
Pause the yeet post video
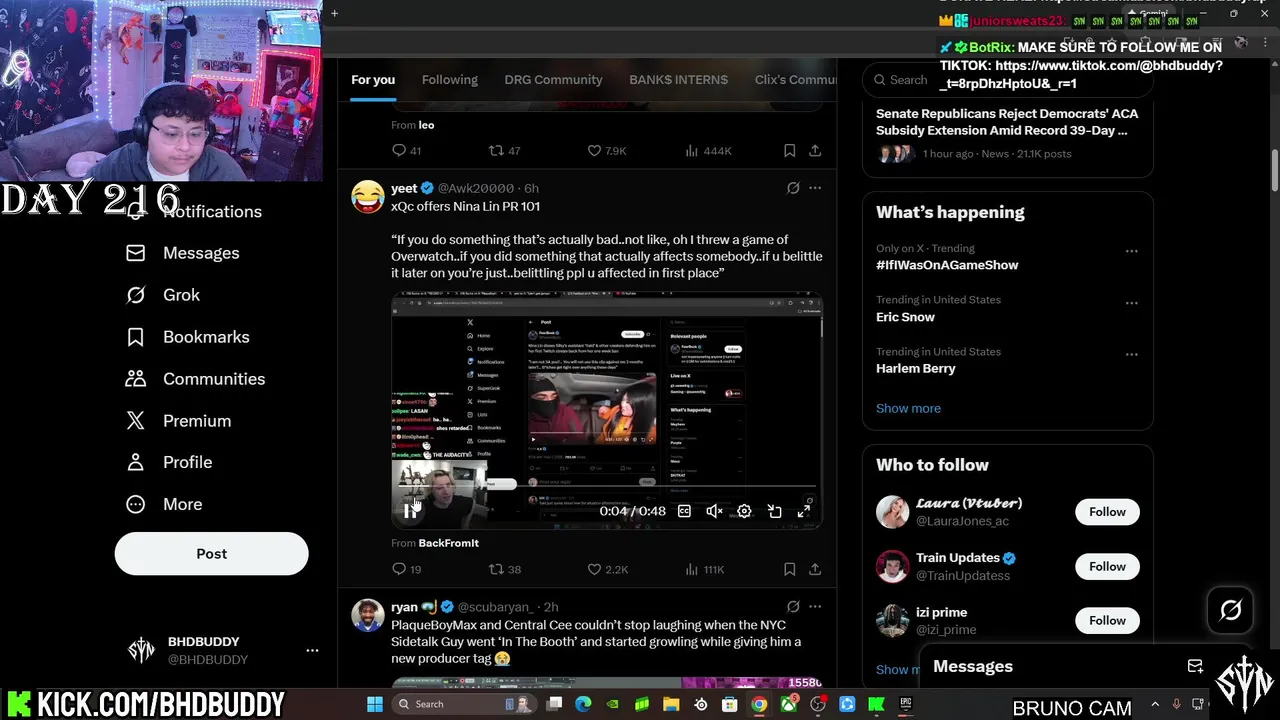410,510
